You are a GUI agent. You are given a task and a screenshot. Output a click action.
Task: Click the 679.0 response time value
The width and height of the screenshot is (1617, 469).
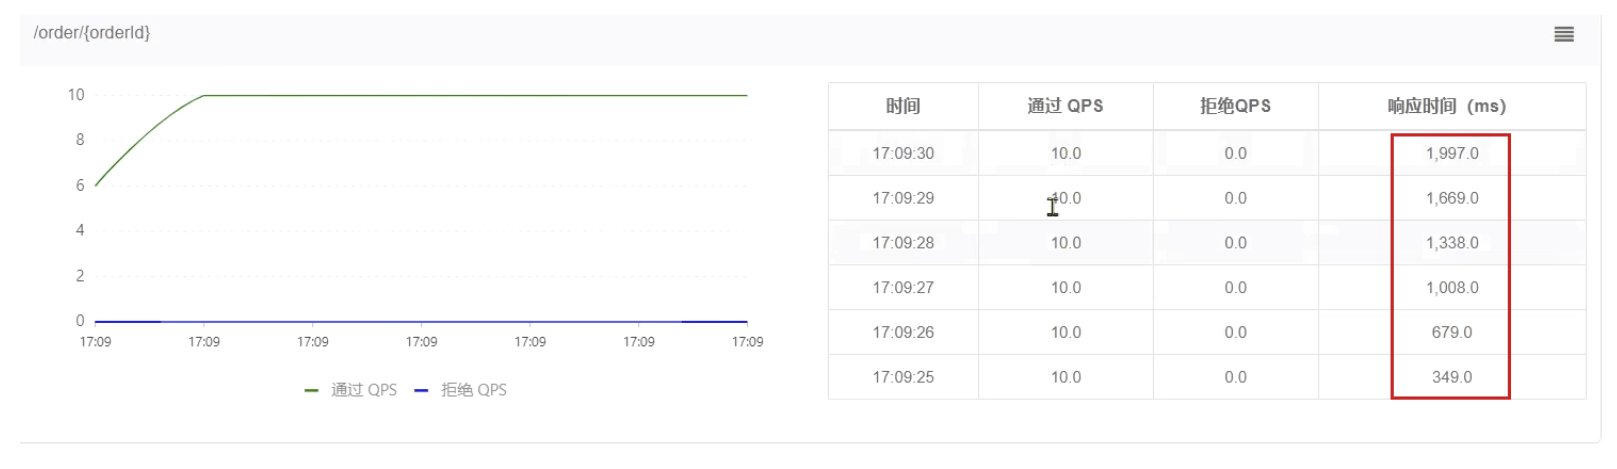point(1452,332)
